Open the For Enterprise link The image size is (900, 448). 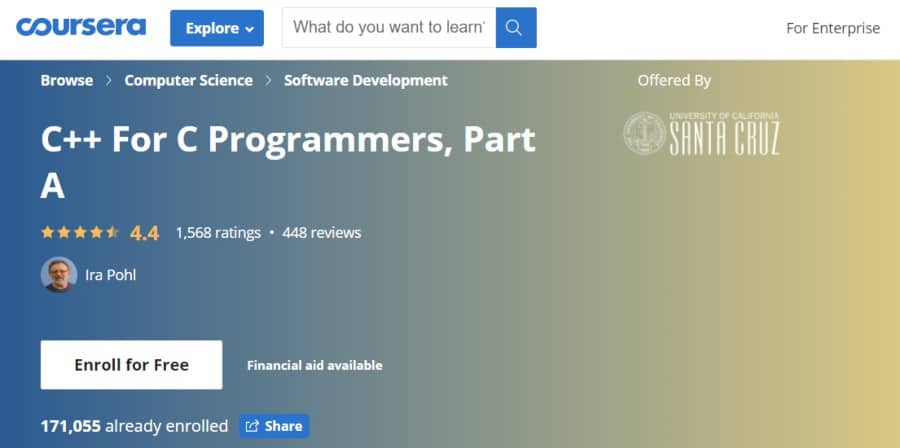pyautogui.click(x=833, y=28)
